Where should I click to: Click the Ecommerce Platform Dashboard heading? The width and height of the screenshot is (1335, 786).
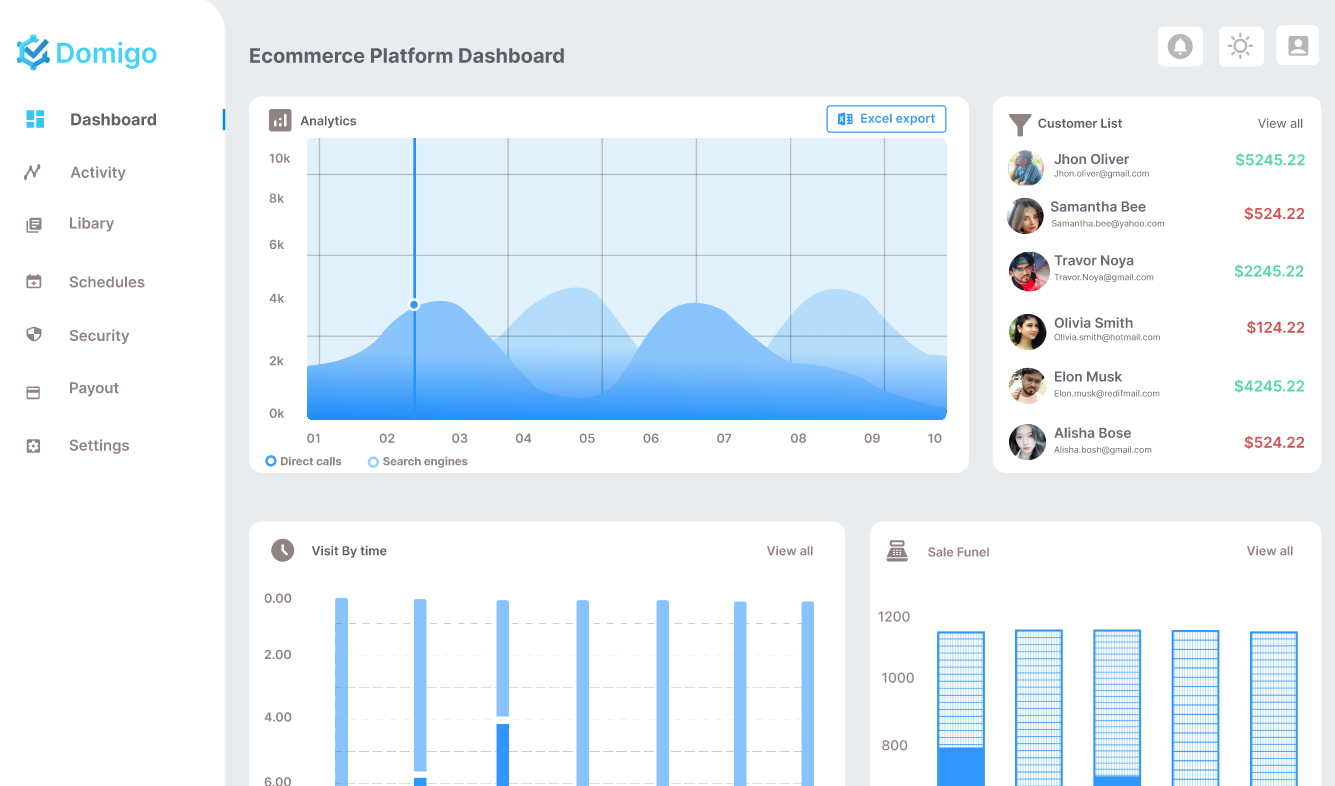coord(407,56)
